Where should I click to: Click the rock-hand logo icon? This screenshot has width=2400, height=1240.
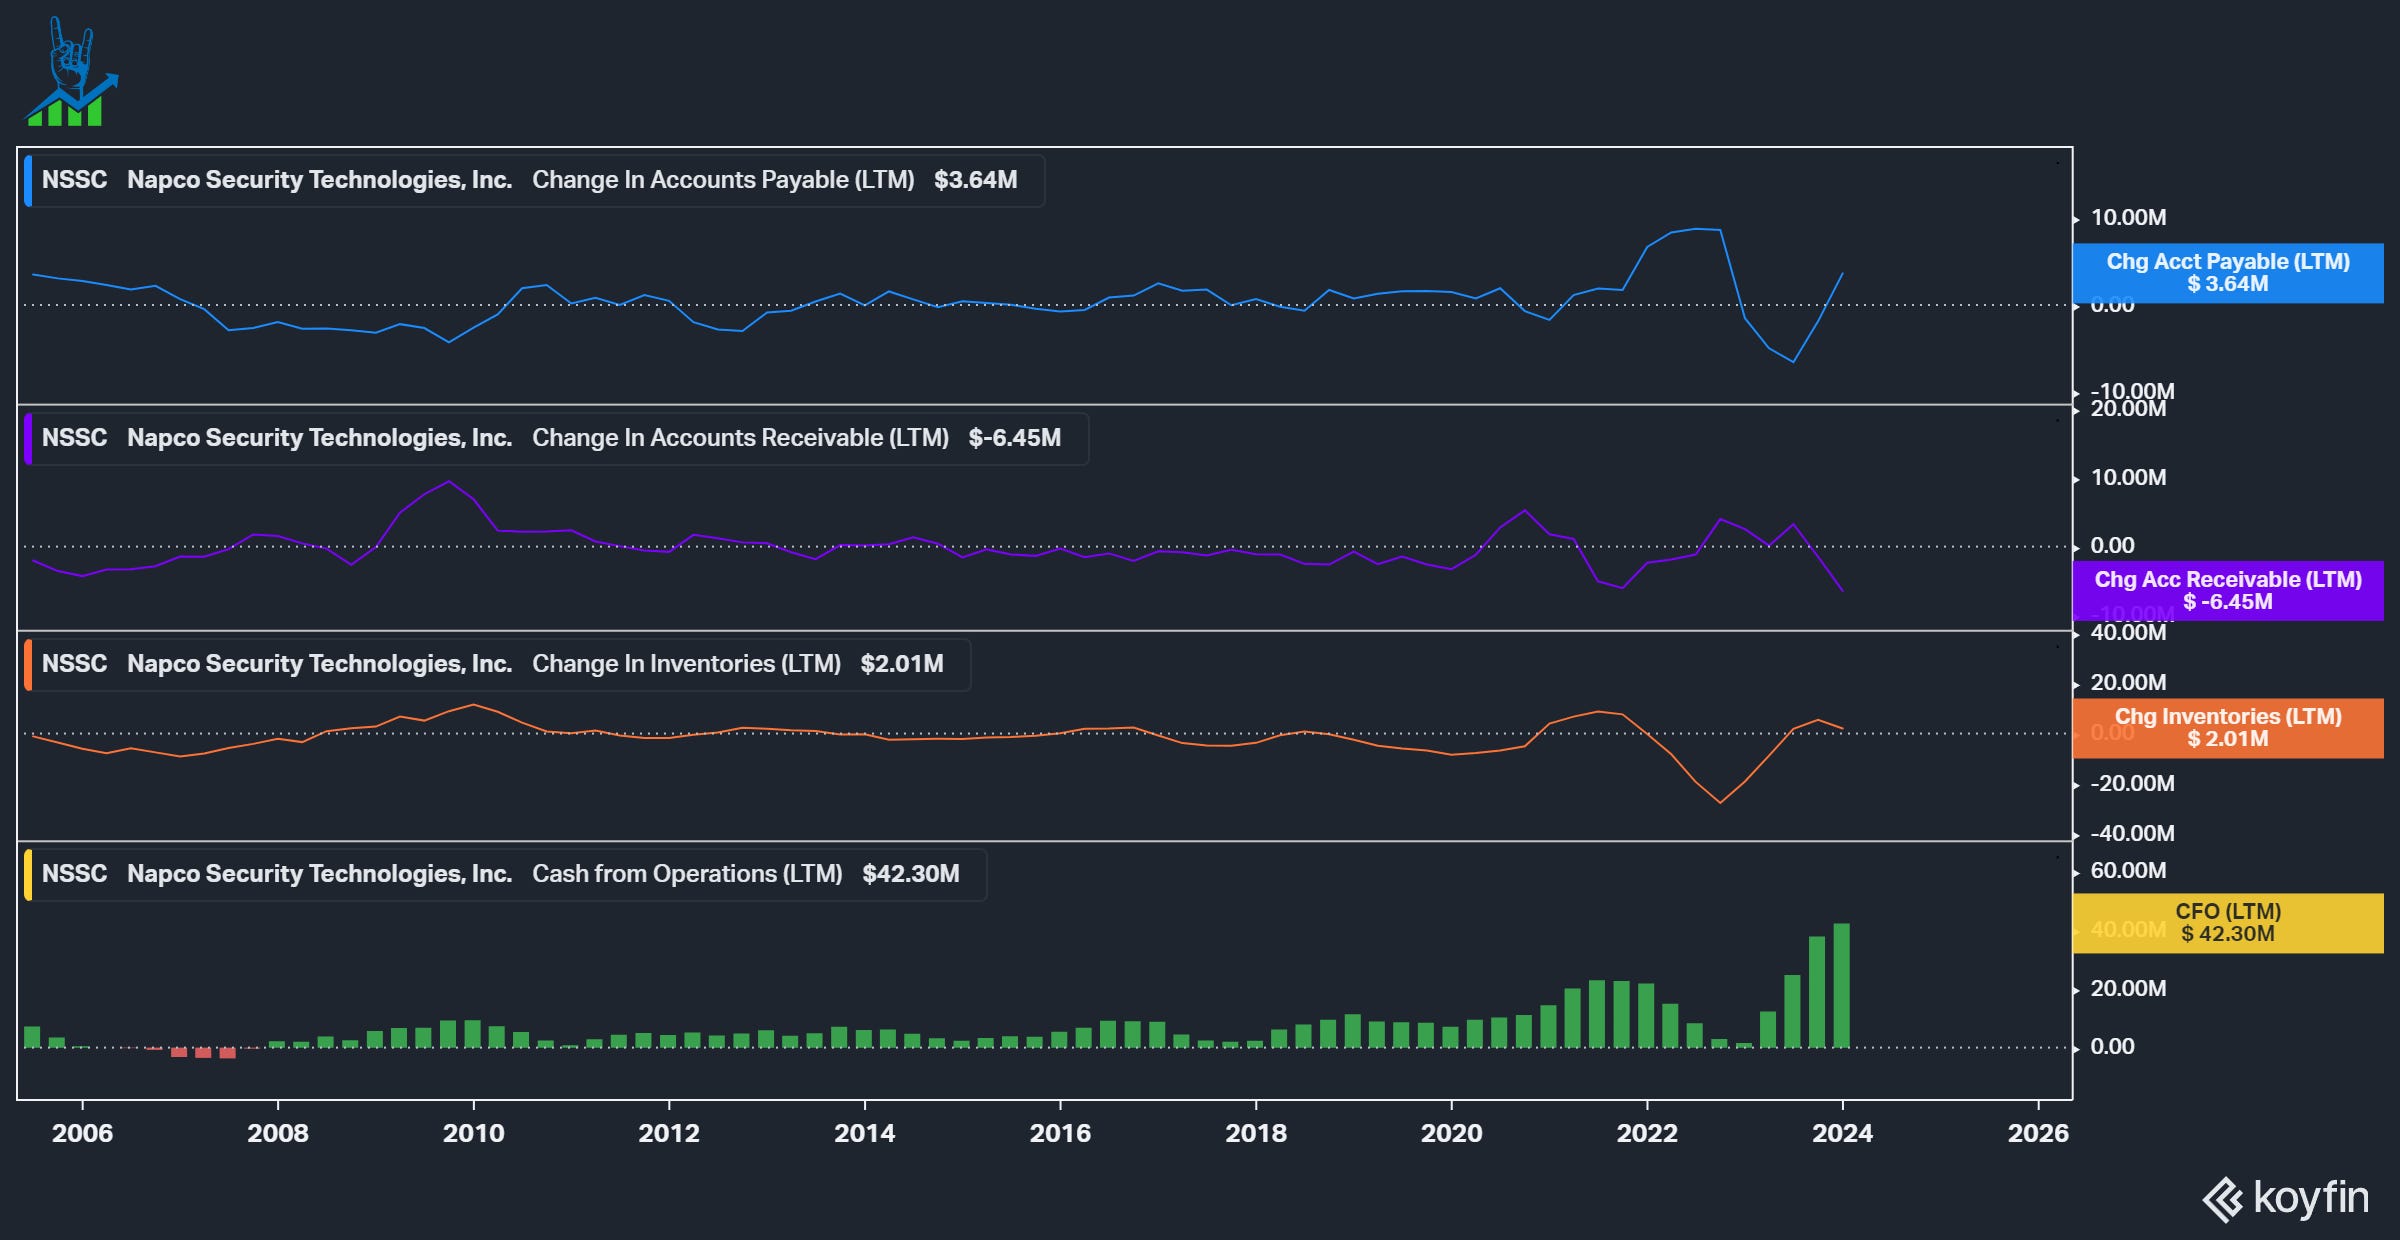click(71, 72)
